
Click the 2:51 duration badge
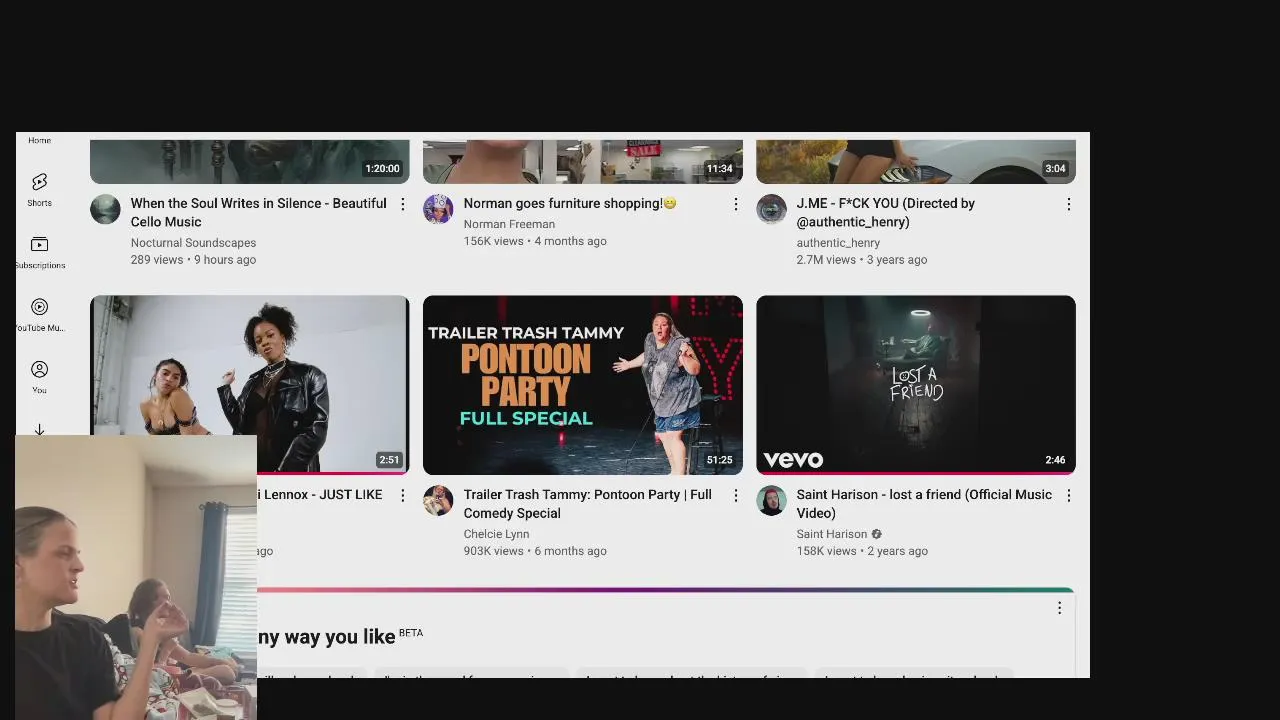389,460
